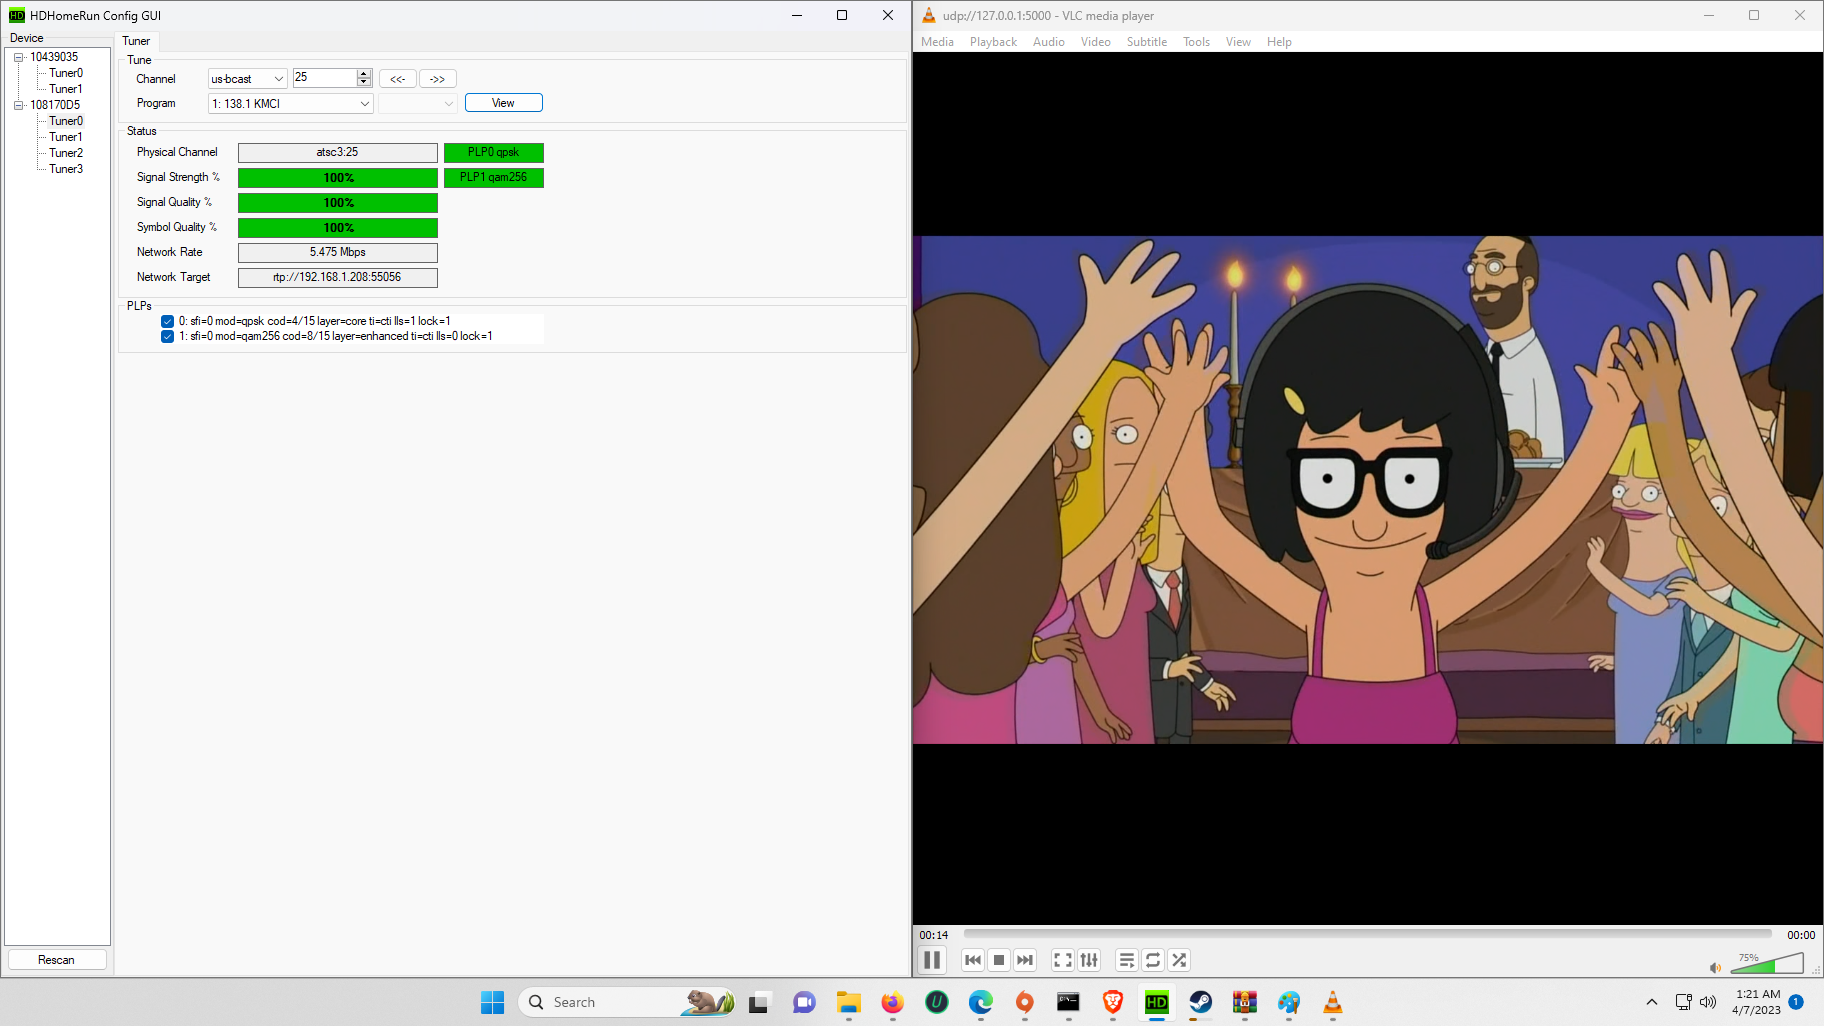Open the VLC Subtitle menu

pyautogui.click(x=1147, y=42)
